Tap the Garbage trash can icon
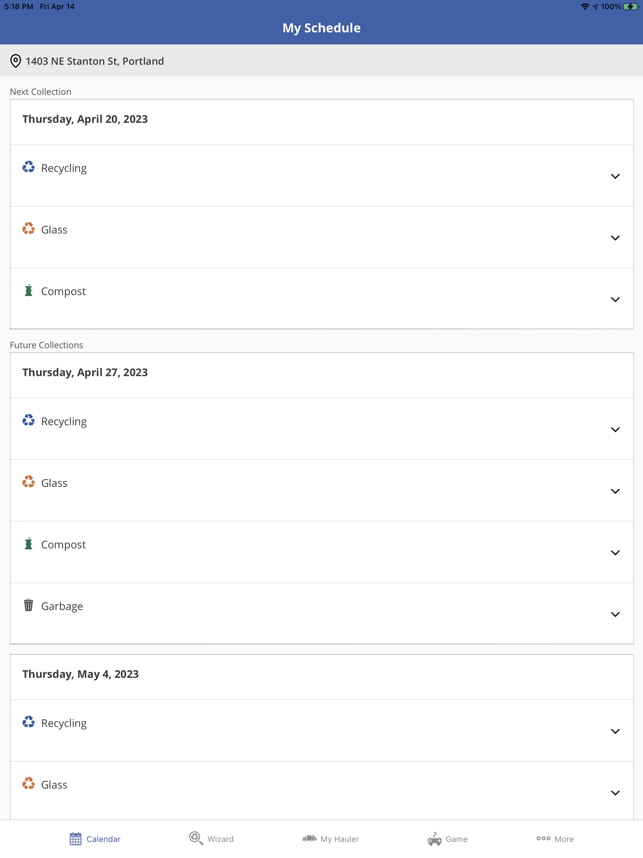 pos(28,605)
